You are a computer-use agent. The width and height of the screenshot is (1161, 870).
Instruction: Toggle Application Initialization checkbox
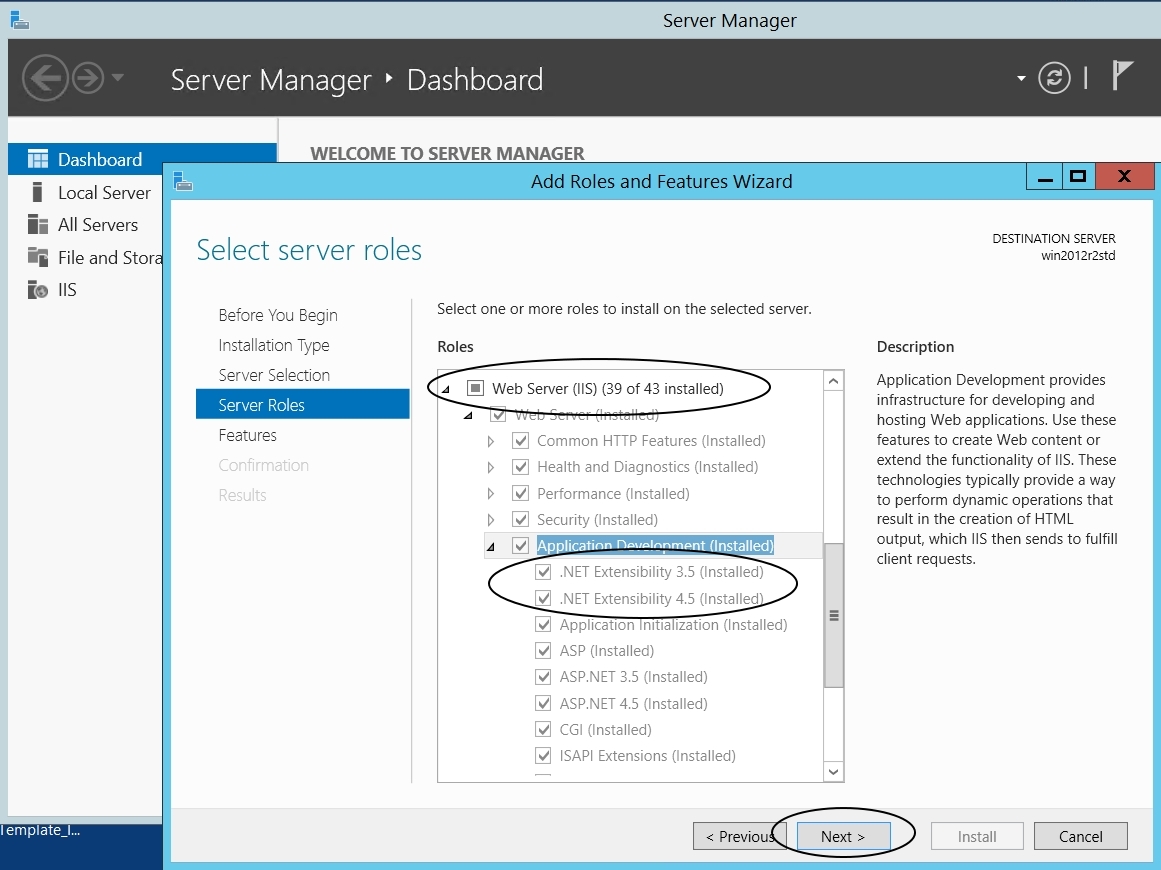pyautogui.click(x=543, y=624)
